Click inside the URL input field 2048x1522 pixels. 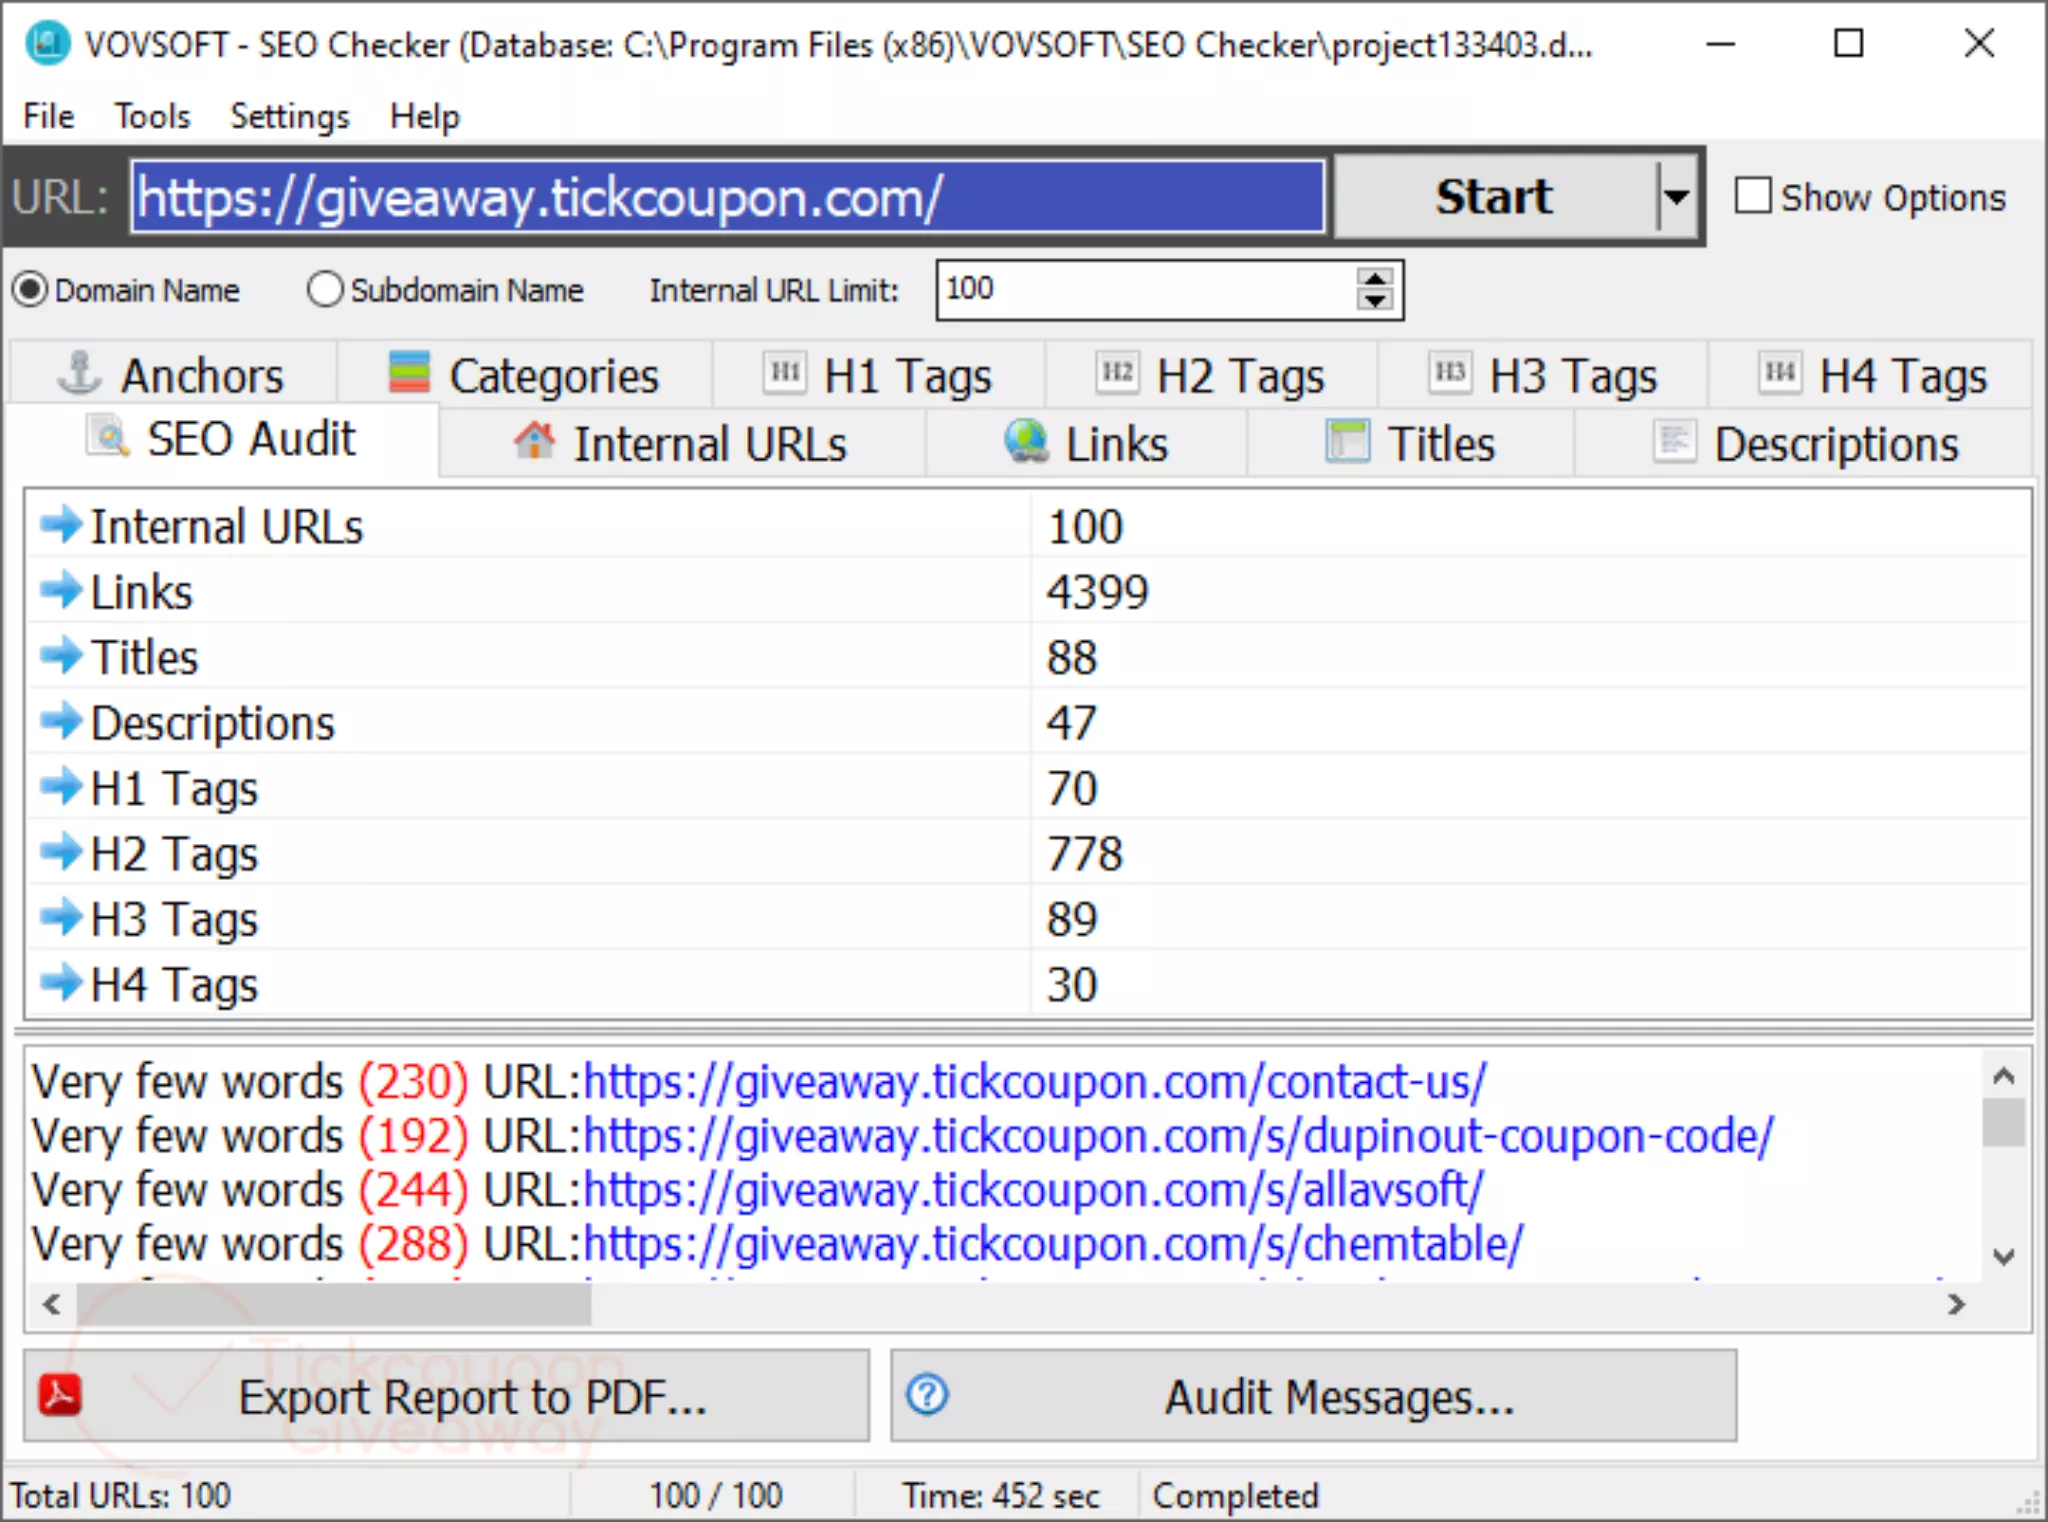pyautogui.click(x=728, y=196)
